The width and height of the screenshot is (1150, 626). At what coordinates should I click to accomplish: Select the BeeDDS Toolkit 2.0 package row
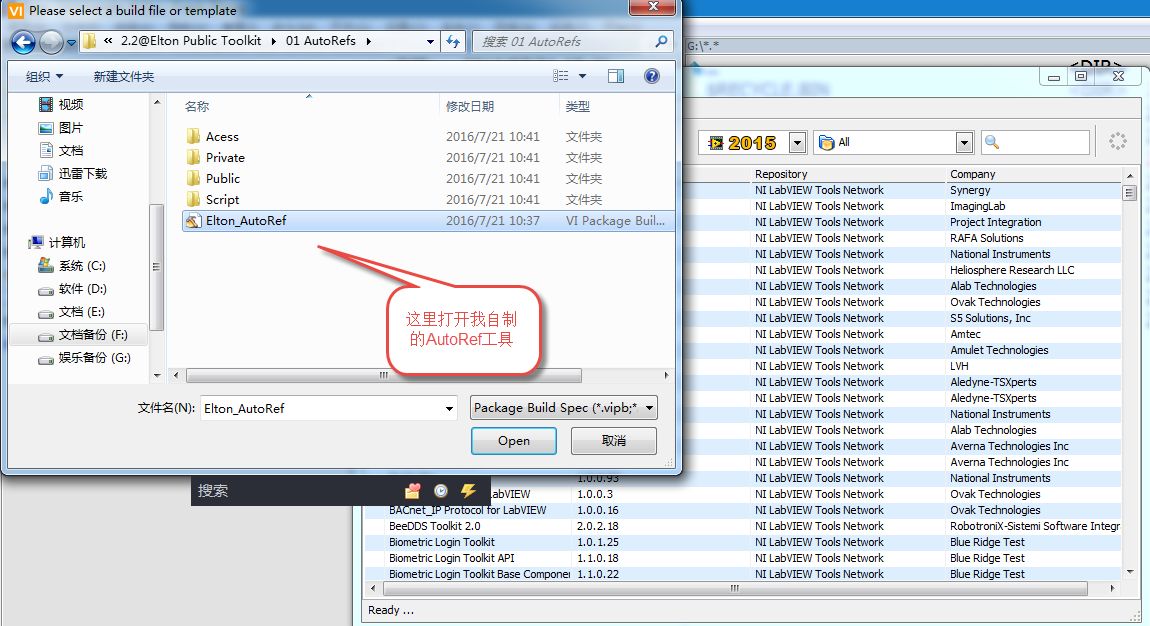tap(742, 526)
